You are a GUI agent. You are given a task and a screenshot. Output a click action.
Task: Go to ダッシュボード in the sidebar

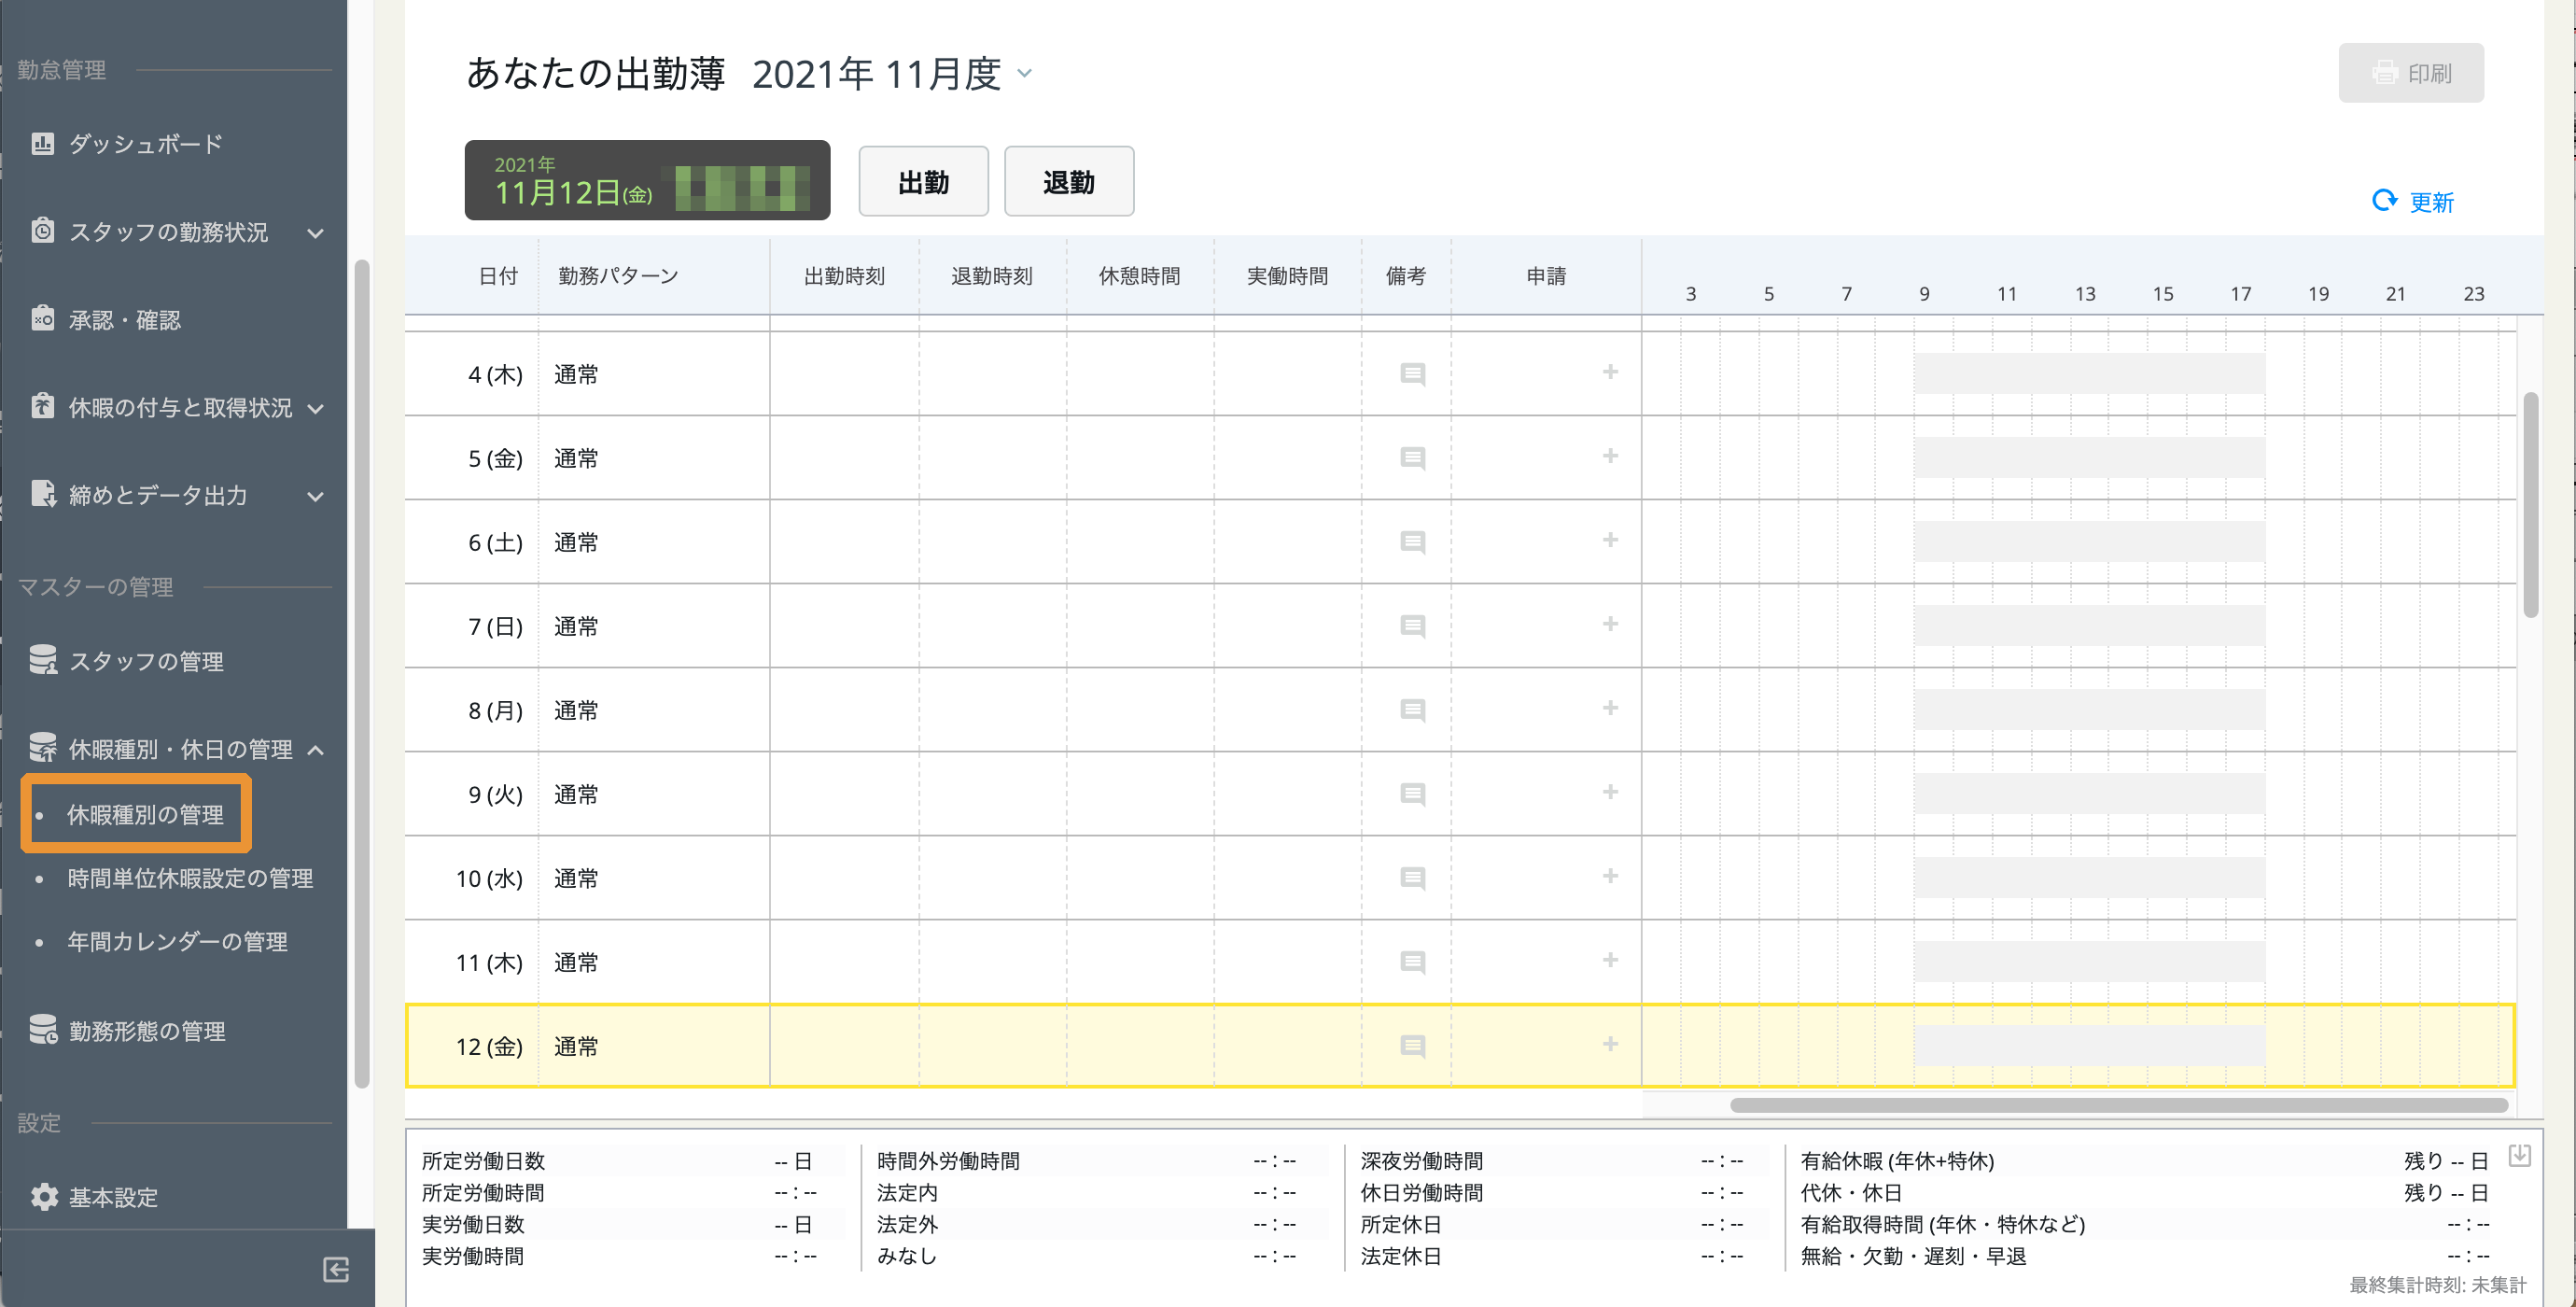click(145, 144)
